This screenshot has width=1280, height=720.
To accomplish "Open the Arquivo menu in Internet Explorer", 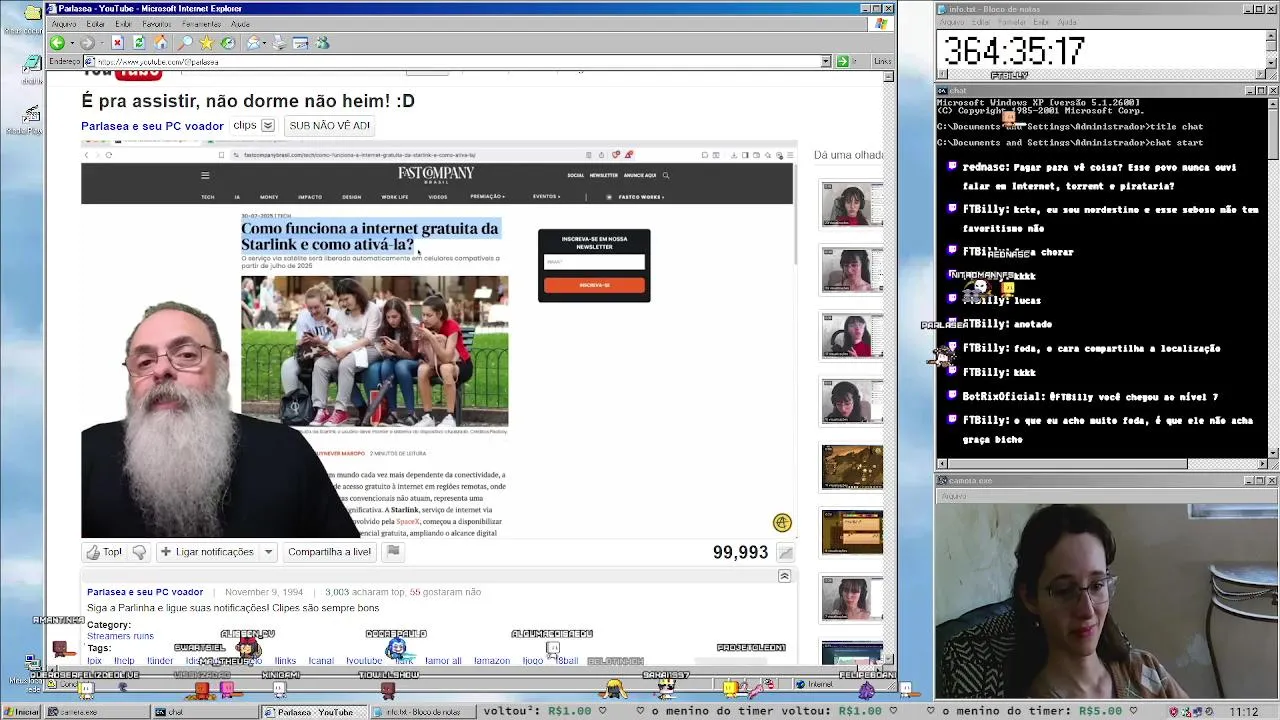I will click(63, 24).
